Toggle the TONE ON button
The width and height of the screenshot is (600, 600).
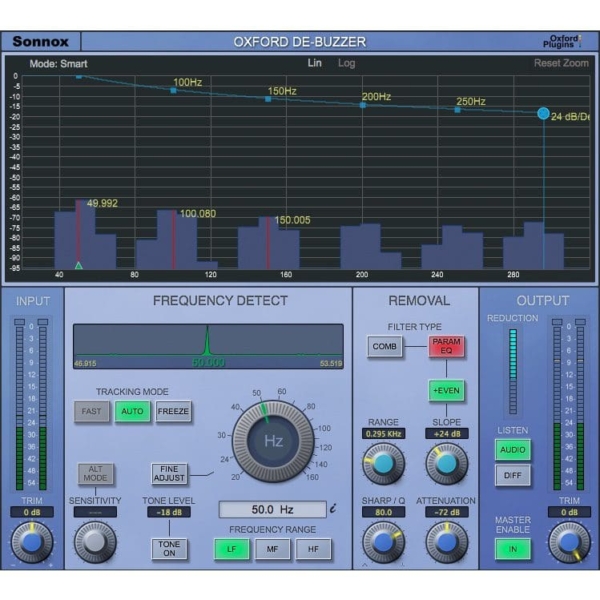tap(169, 549)
